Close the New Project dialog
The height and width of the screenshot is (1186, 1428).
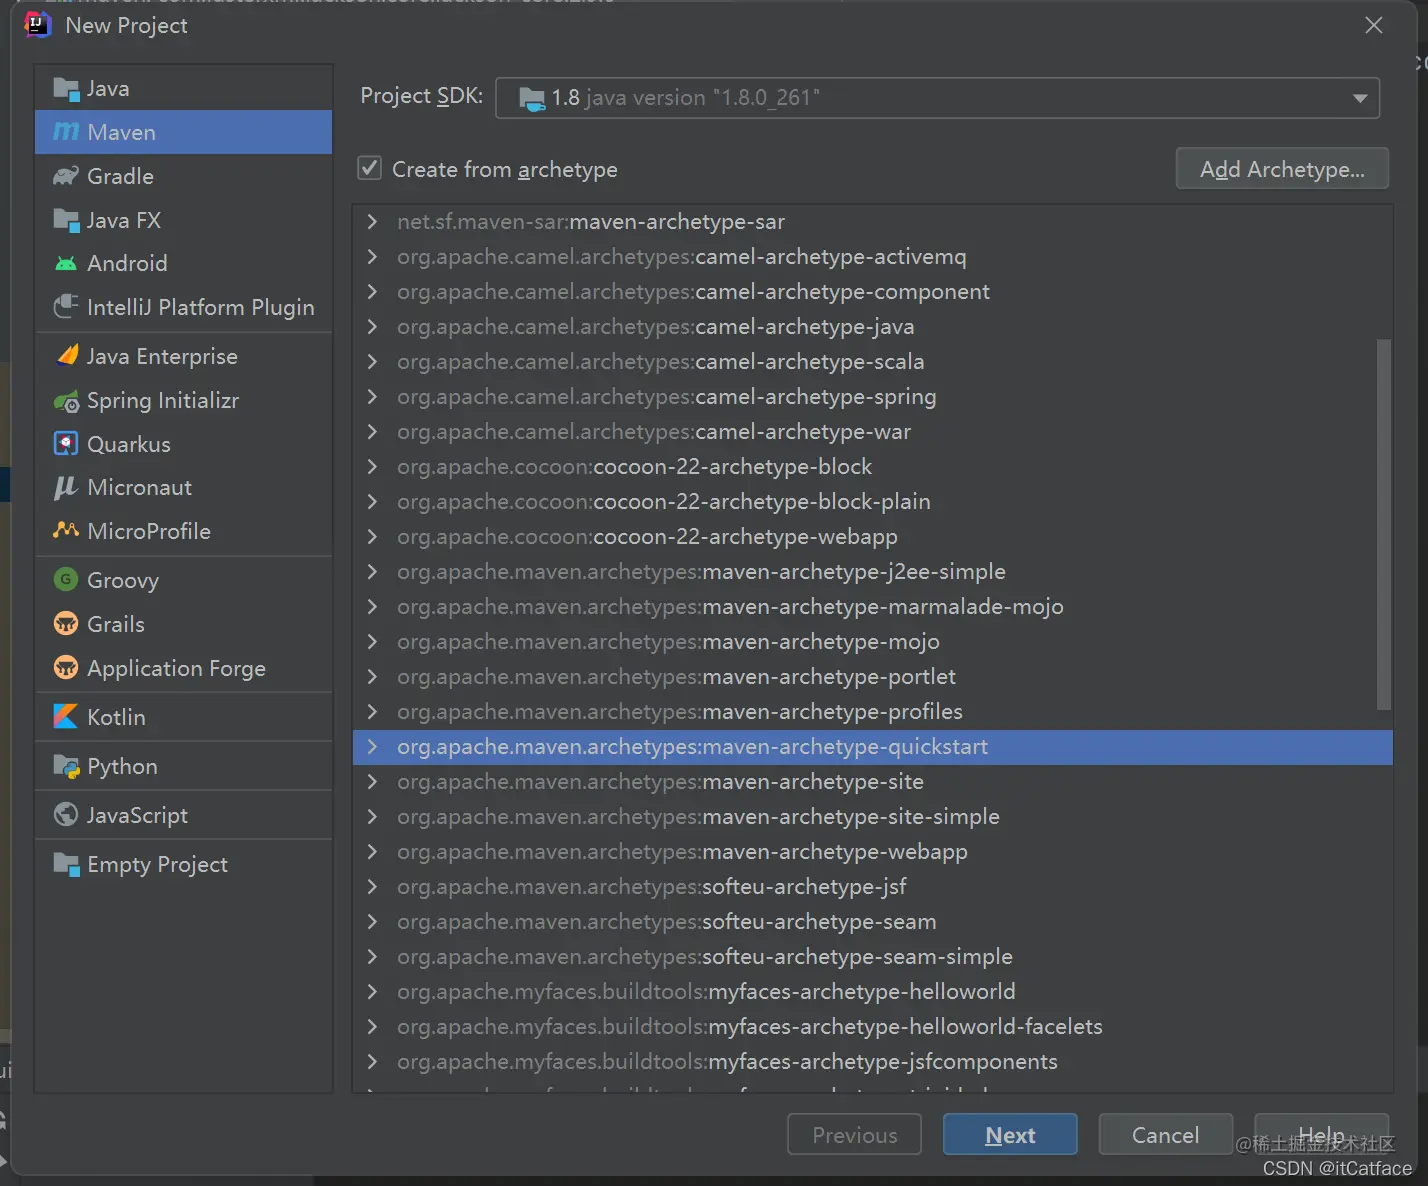1374,25
